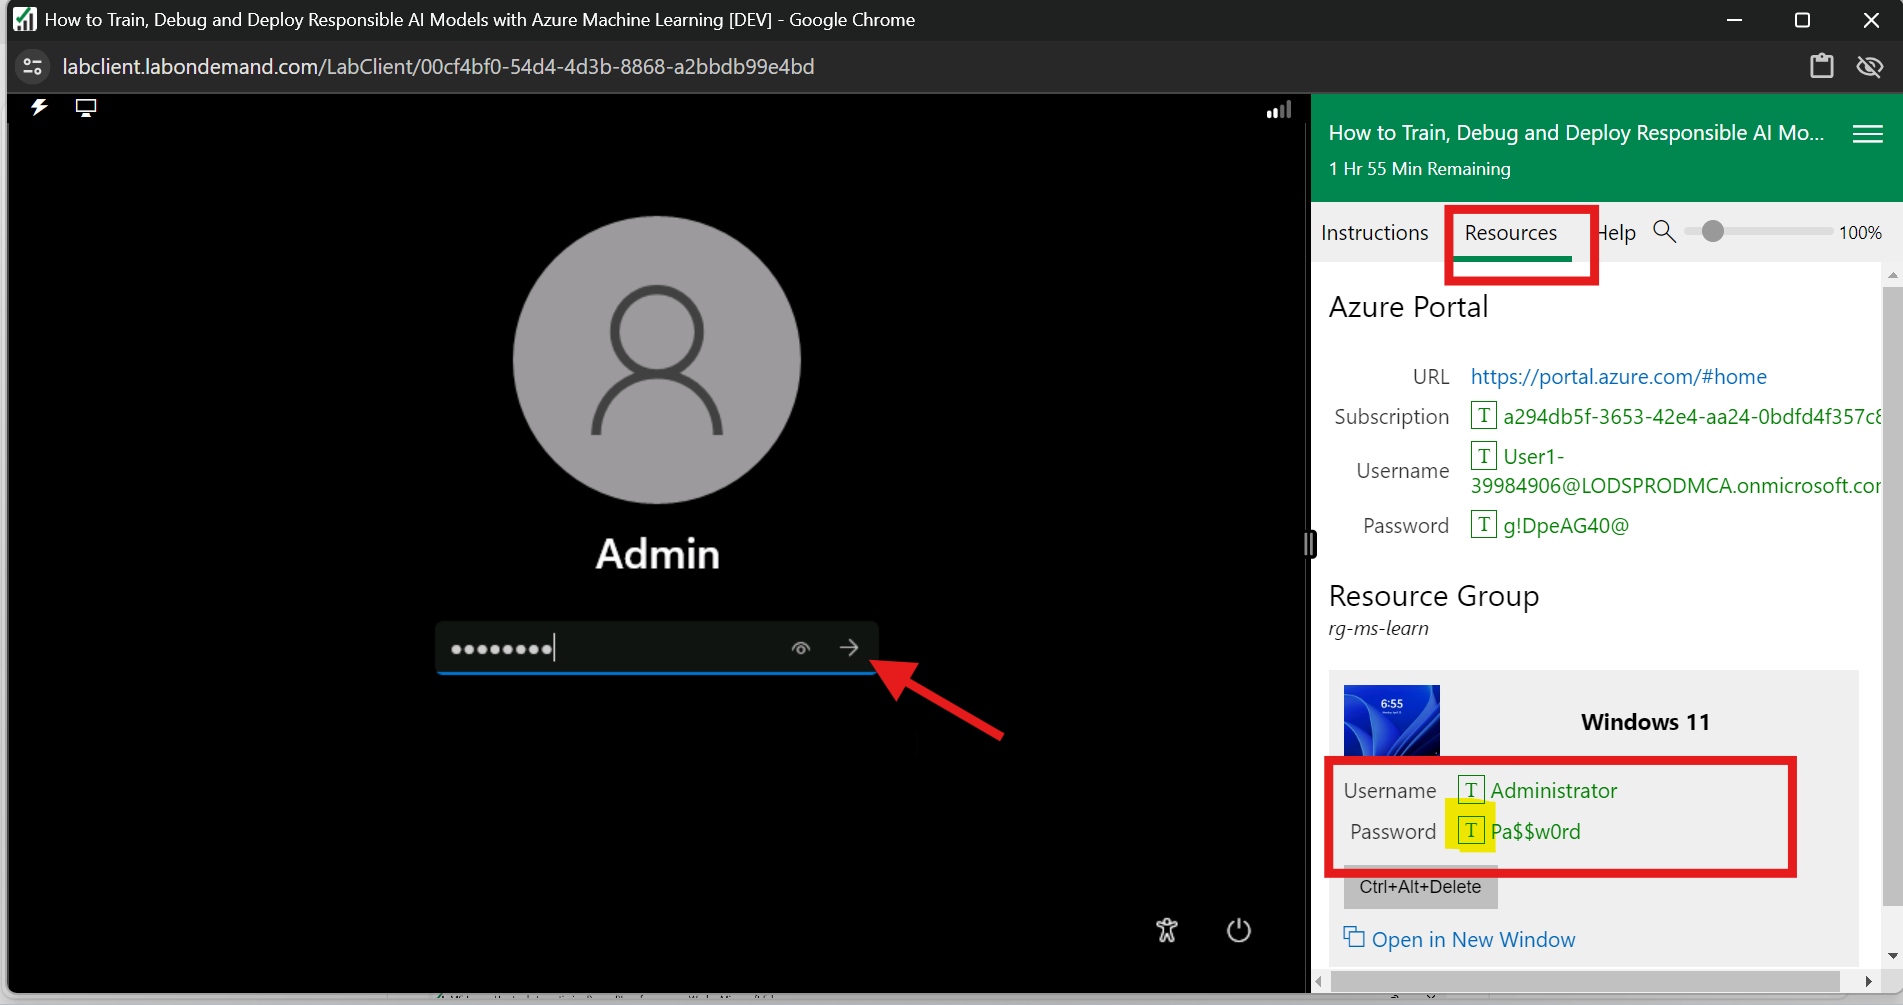Click the monitor display icon in lab toolbar
The width and height of the screenshot is (1903, 1005).
(86, 108)
